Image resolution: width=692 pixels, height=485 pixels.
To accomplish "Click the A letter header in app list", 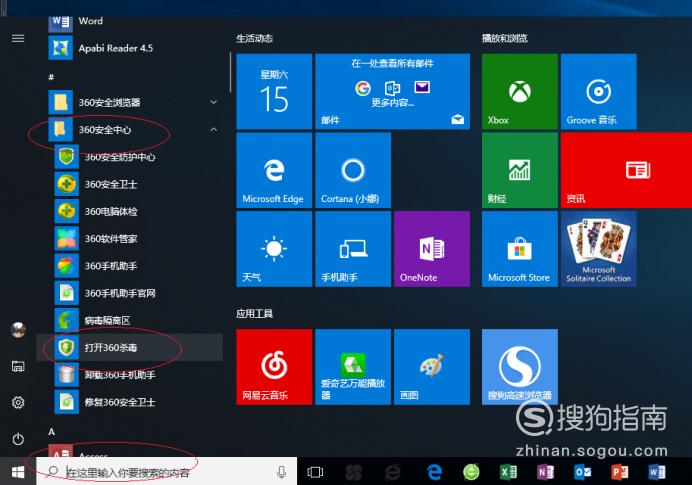I will (x=52, y=432).
